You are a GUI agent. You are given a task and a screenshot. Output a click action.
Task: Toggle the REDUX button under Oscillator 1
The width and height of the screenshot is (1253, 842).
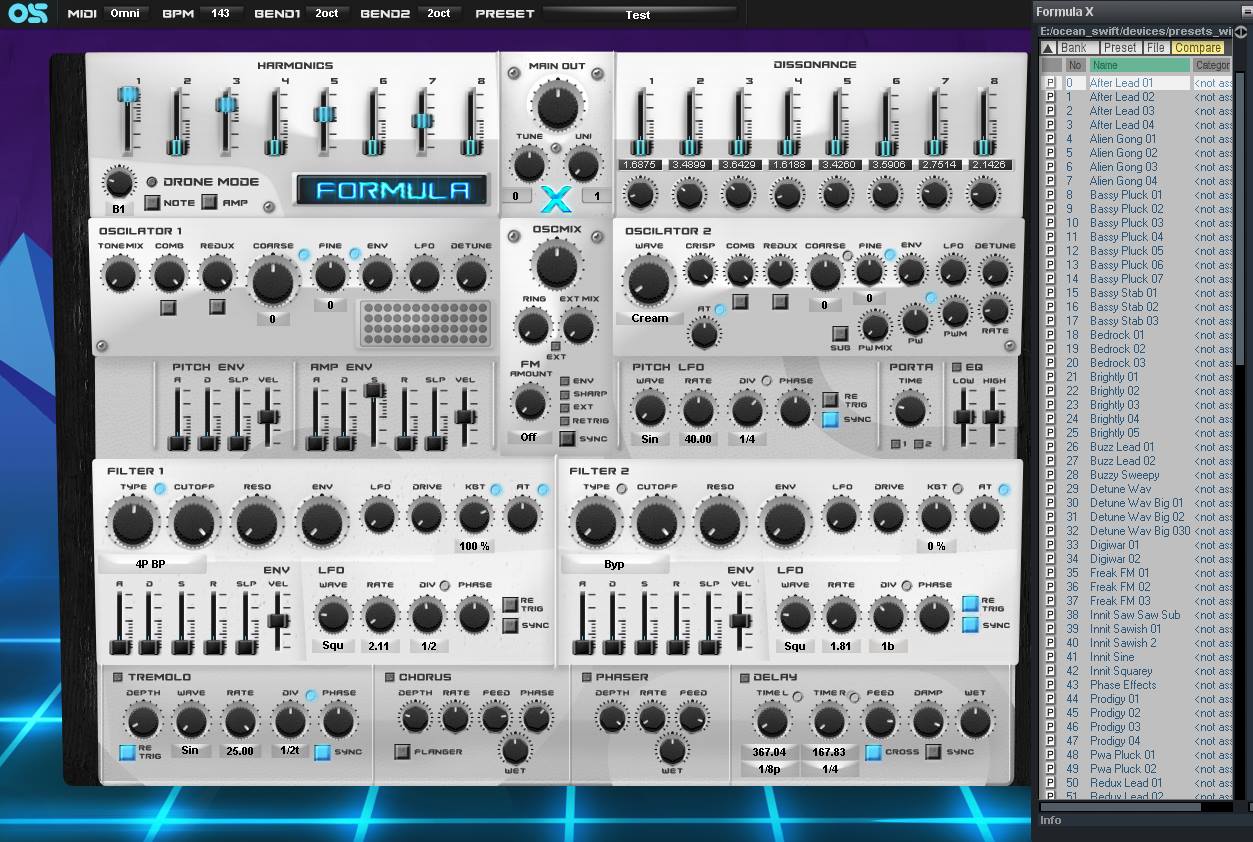pos(217,308)
